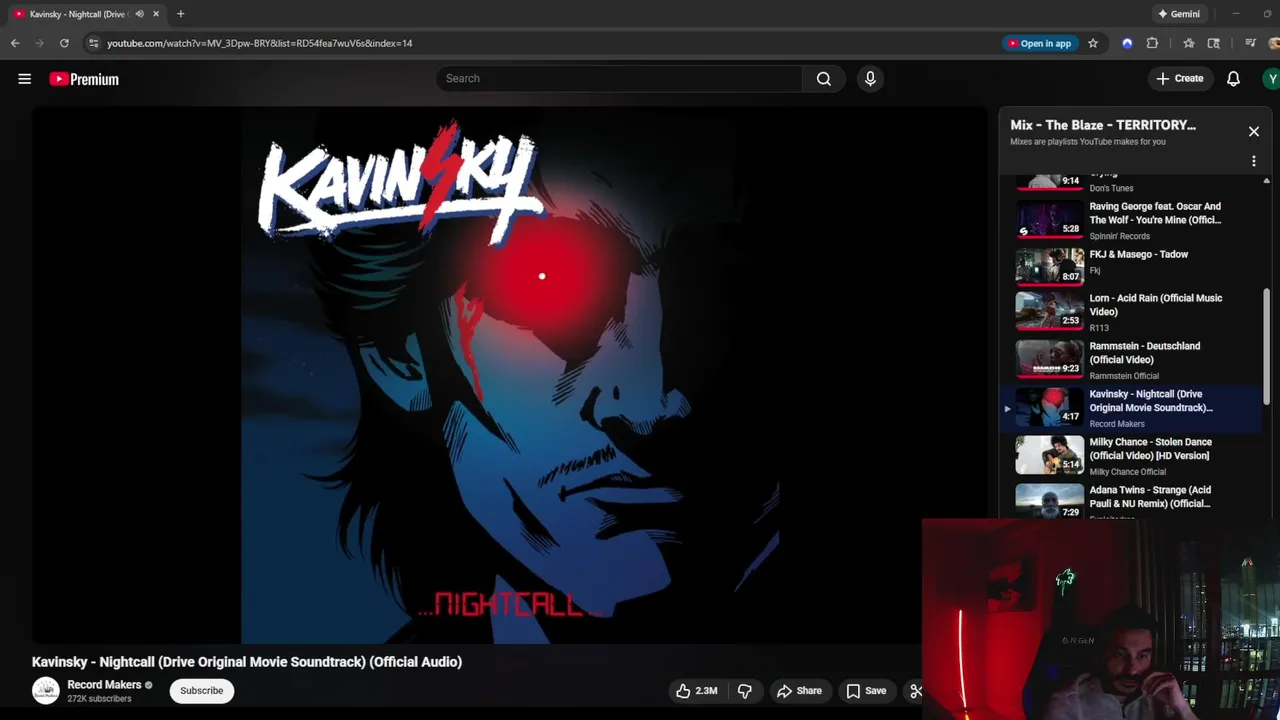Reload the current page

pyautogui.click(x=64, y=43)
